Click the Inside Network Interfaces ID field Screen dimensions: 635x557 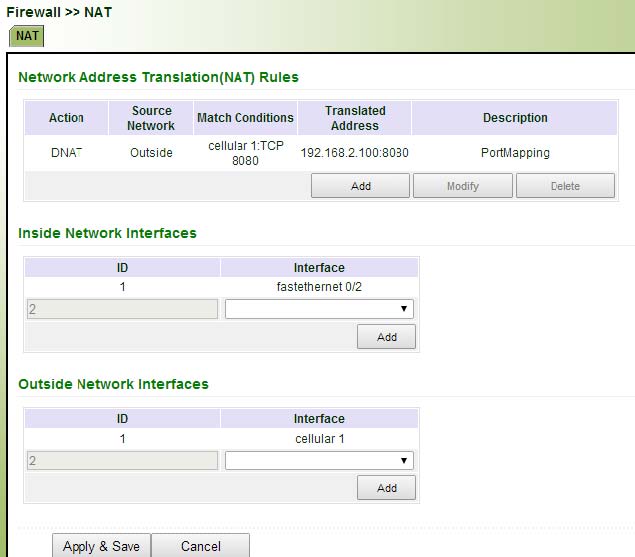tap(121, 309)
